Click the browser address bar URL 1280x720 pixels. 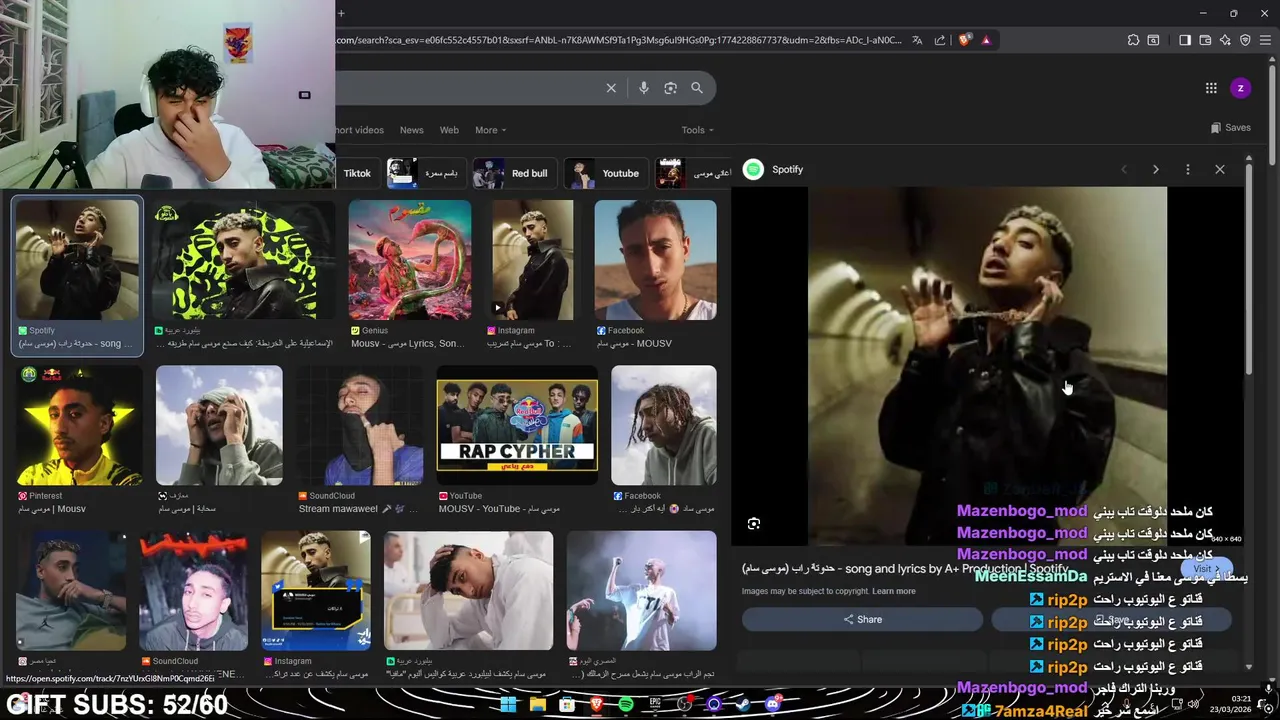click(620, 40)
